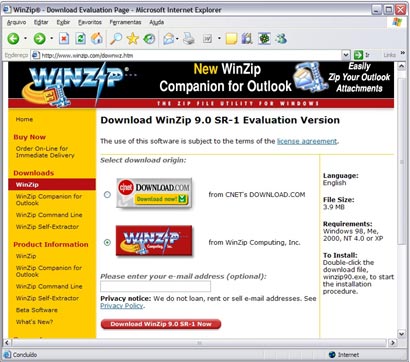Open WinZip under Product Information
The width and height of the screenshot is (410, 362).
click(26, 256)
